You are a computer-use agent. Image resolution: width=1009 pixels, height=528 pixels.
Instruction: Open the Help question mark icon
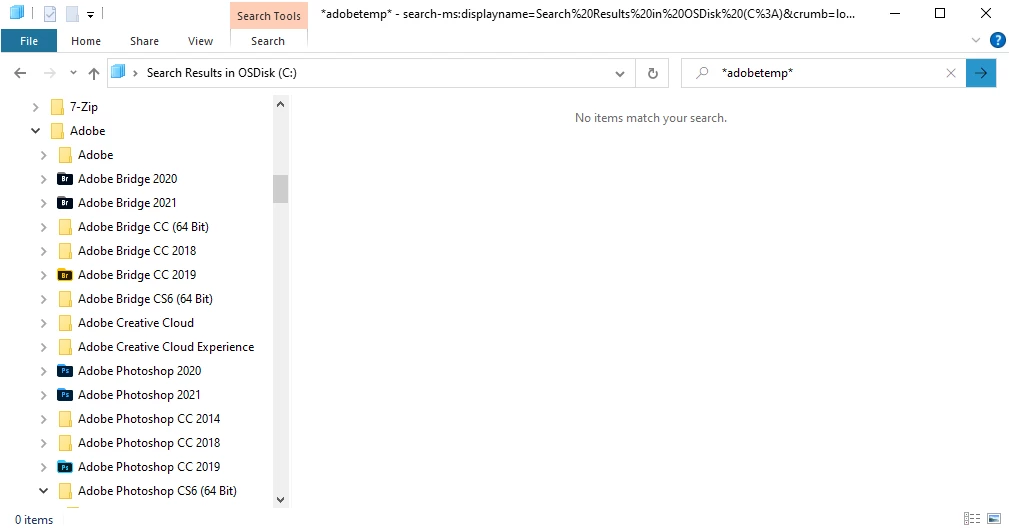tap(997, 41)
